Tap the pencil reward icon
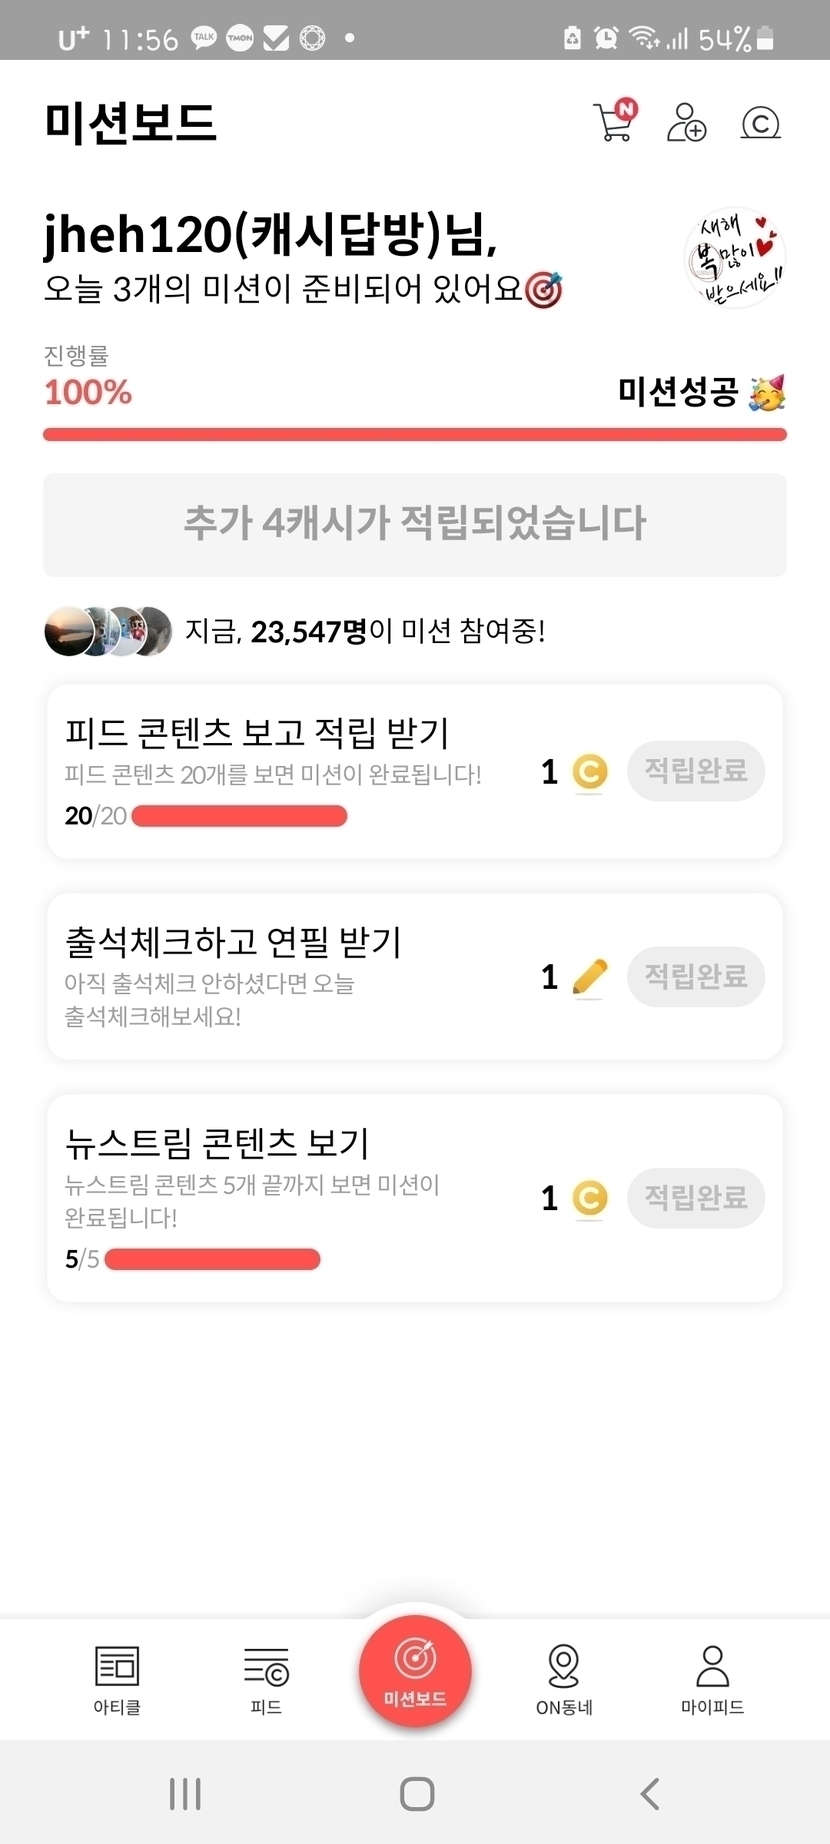 [x=590, y=977]
